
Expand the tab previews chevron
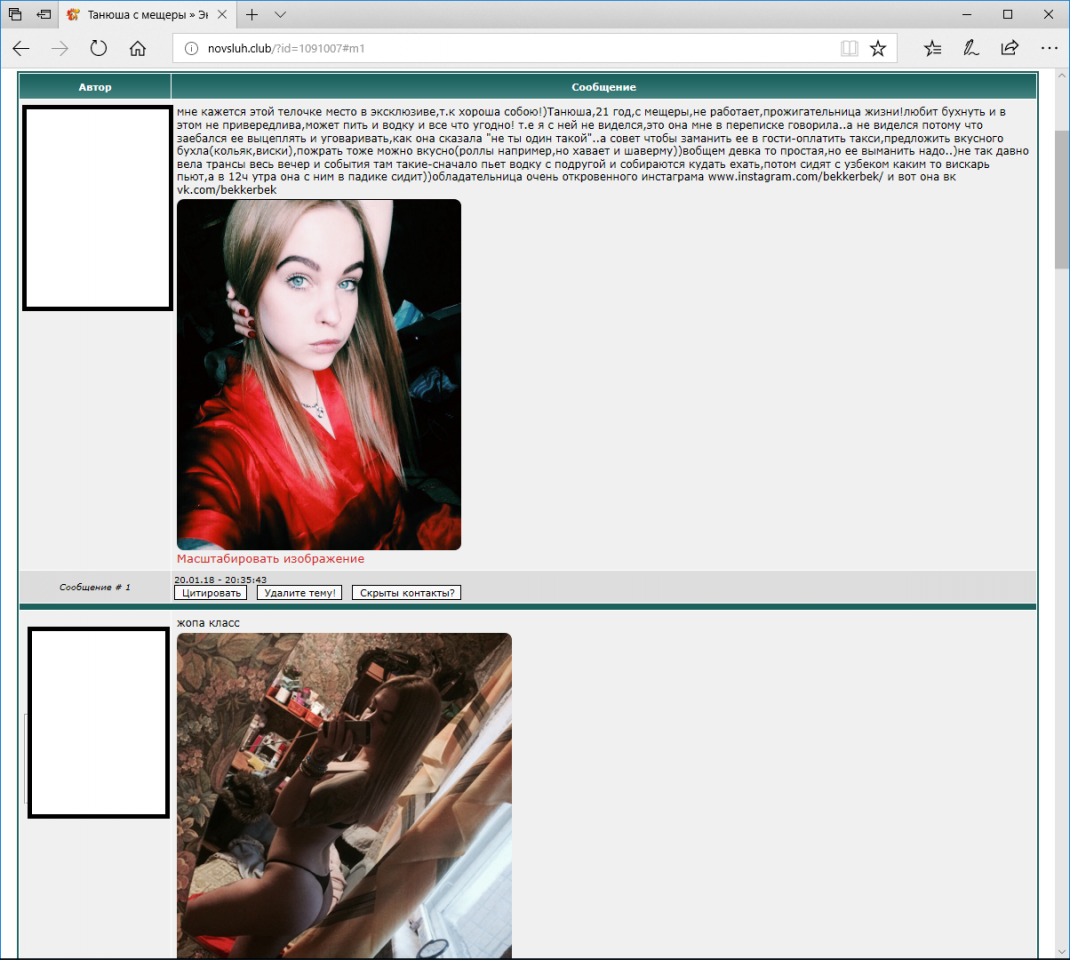[280, 15]
